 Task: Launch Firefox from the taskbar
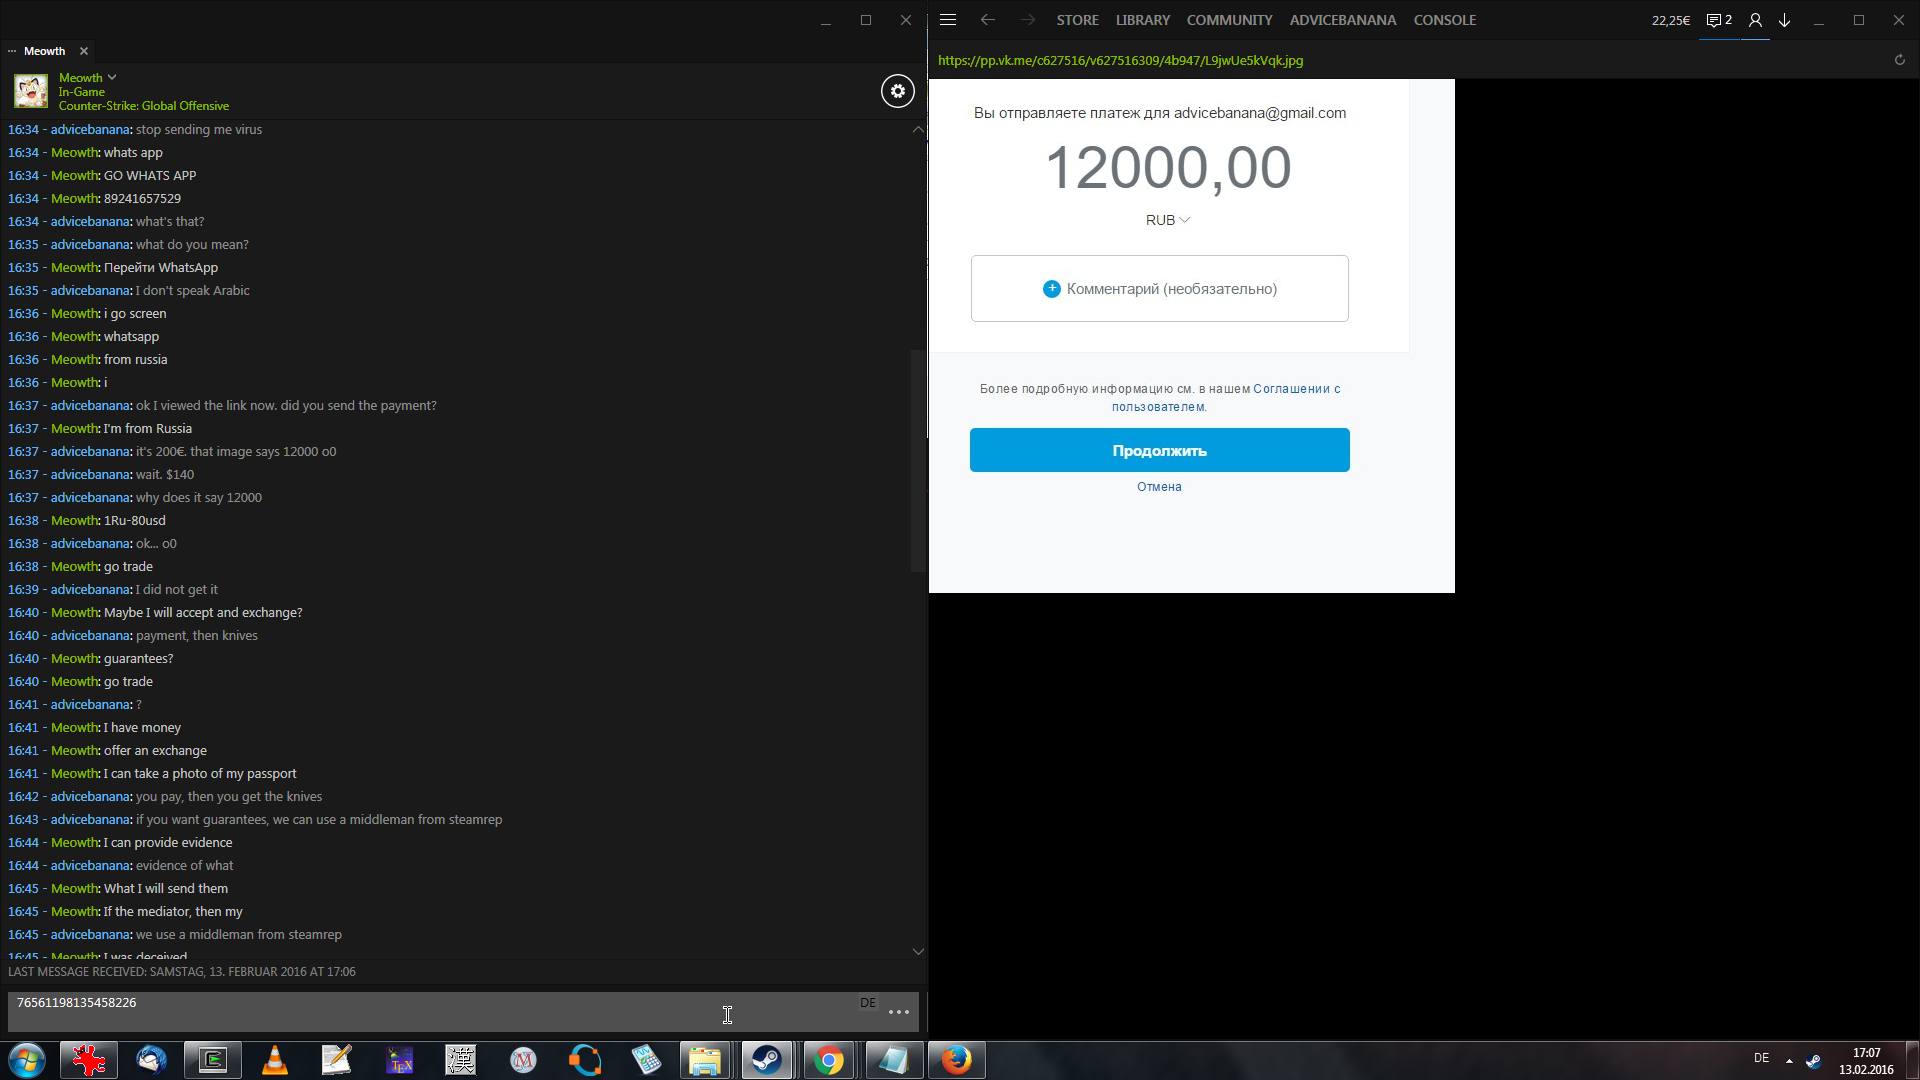click(x=956, y=1060)
